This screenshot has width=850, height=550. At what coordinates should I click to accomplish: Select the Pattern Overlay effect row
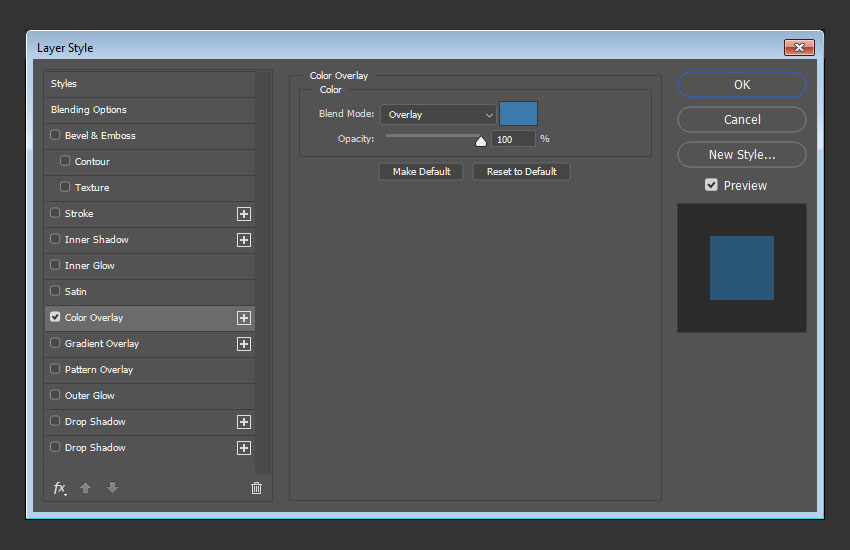click(150, 370)
